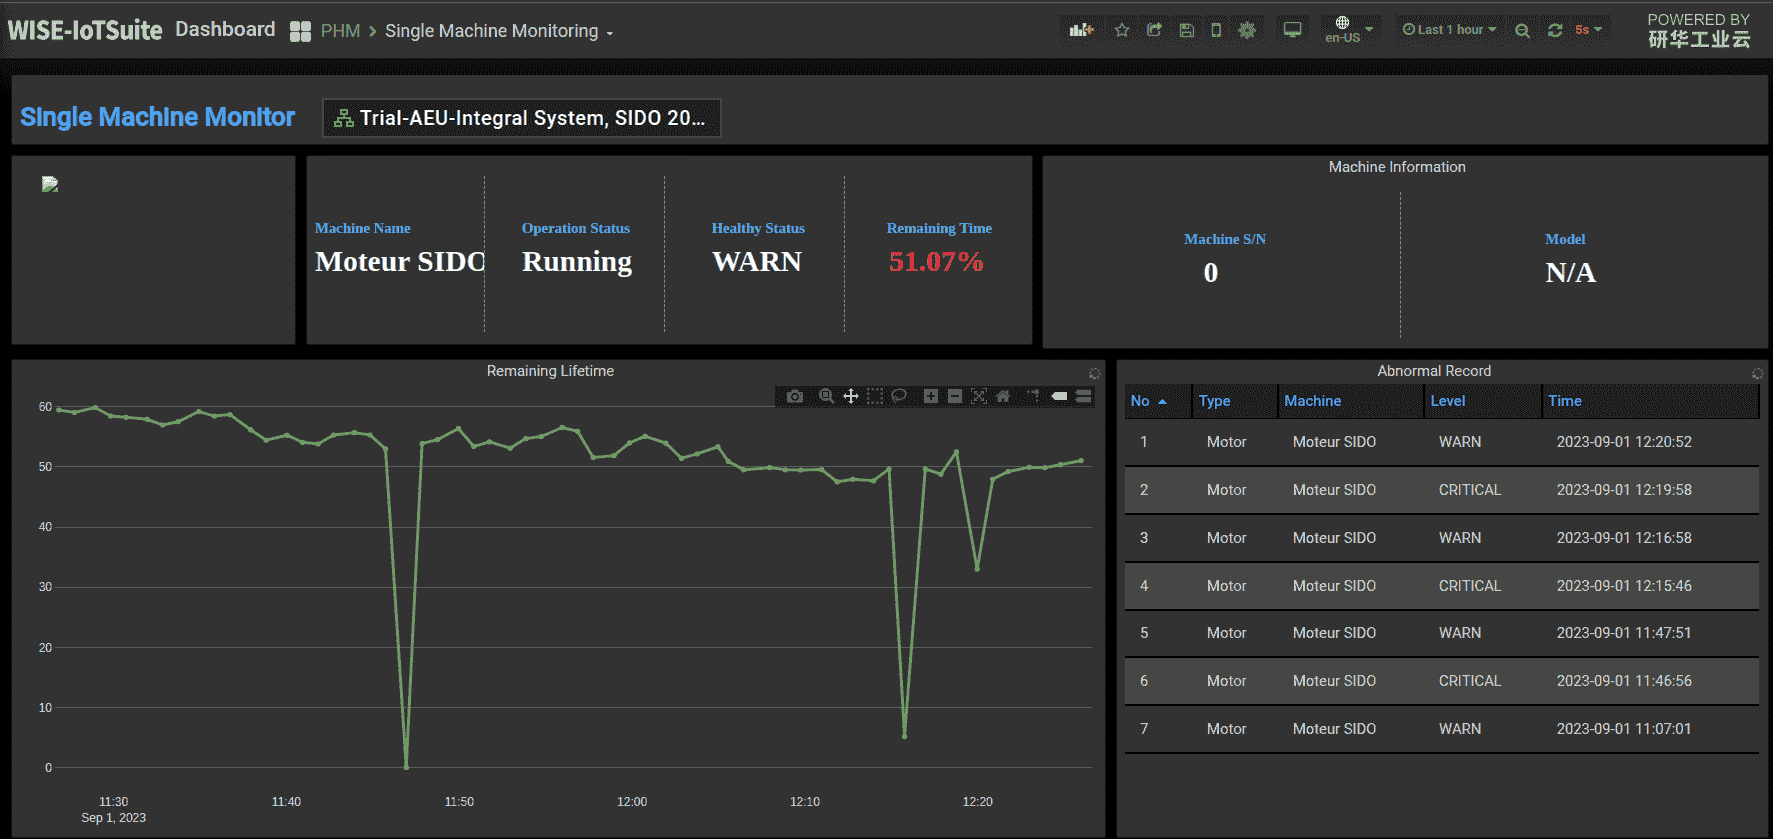
Task: Save the dashboard with floppy icon
Action: tap(1186, 30)
